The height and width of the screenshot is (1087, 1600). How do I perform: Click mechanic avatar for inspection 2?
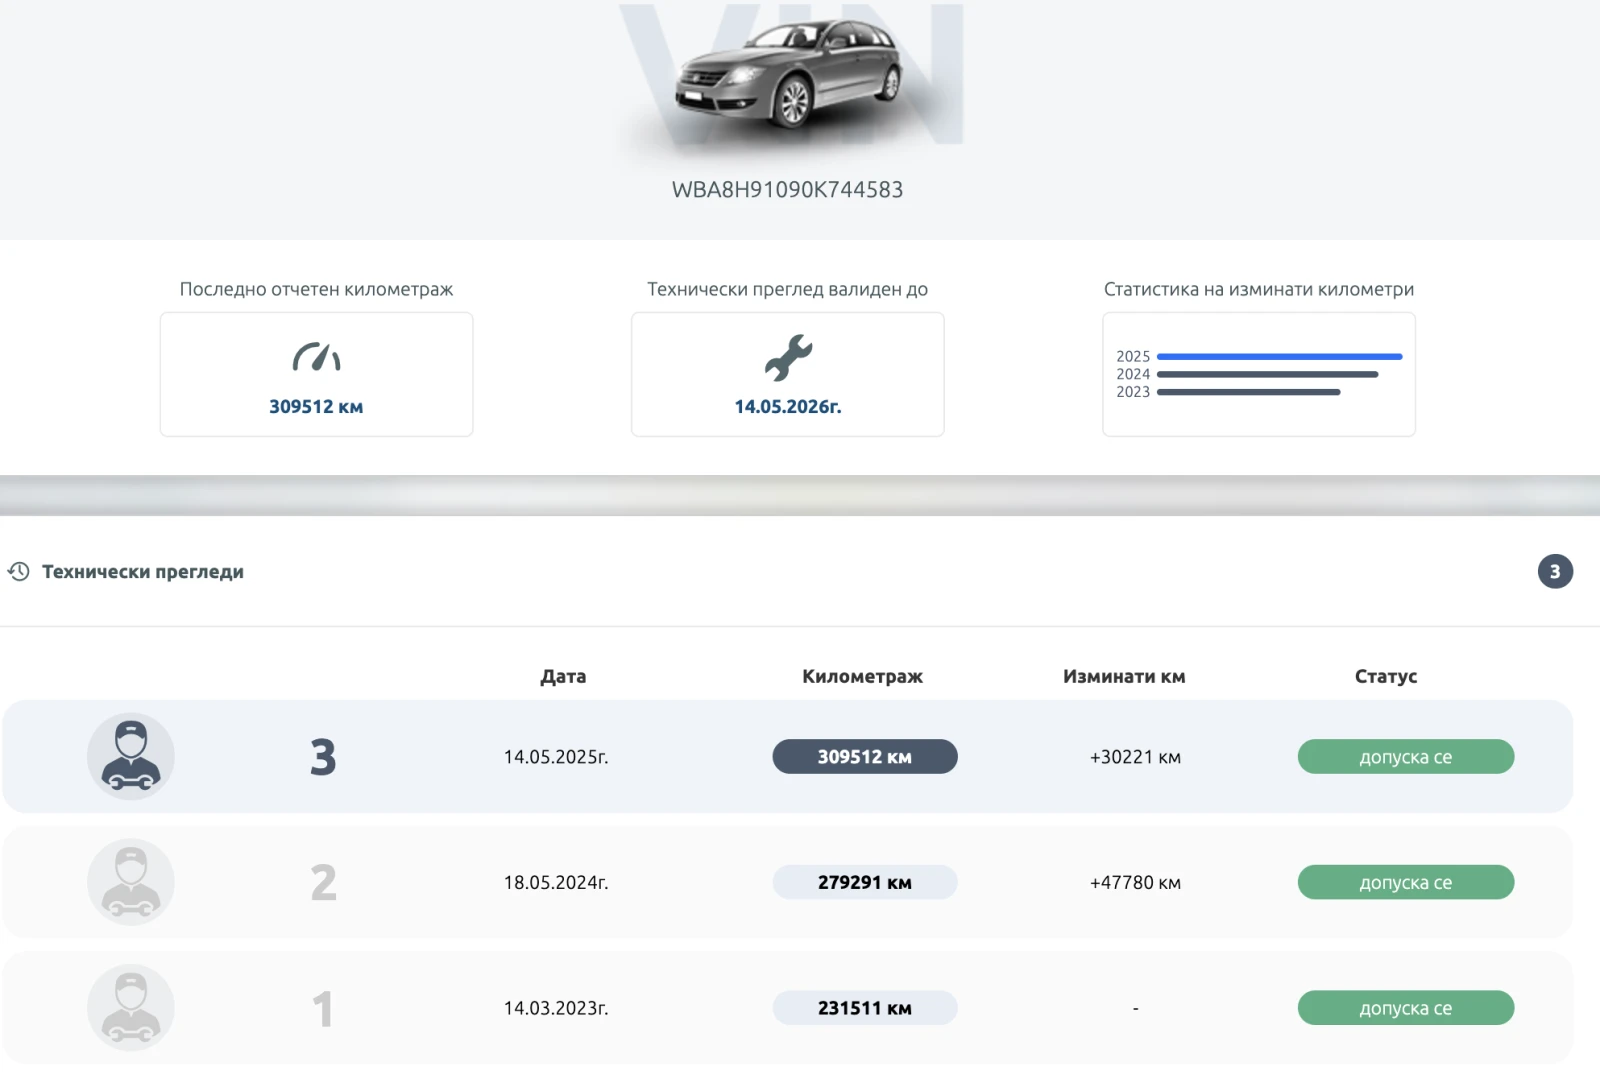(131, 882)
